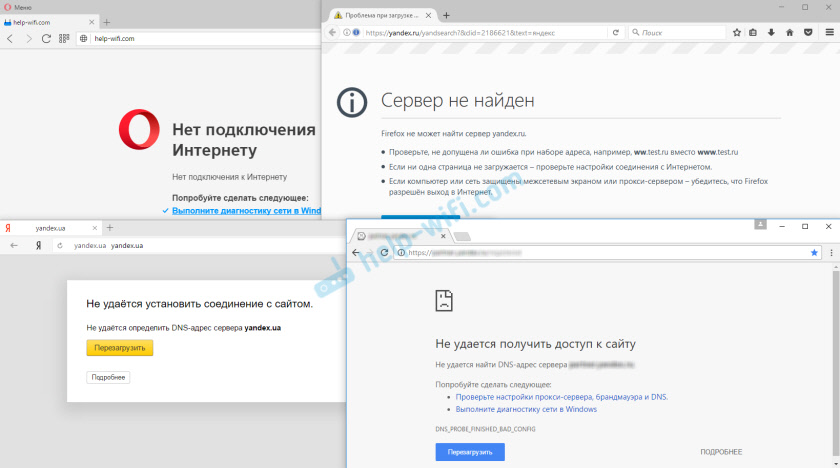Go forward in the Opera window
The height and width of the screenshot is (468, 840).
[29, 39]
